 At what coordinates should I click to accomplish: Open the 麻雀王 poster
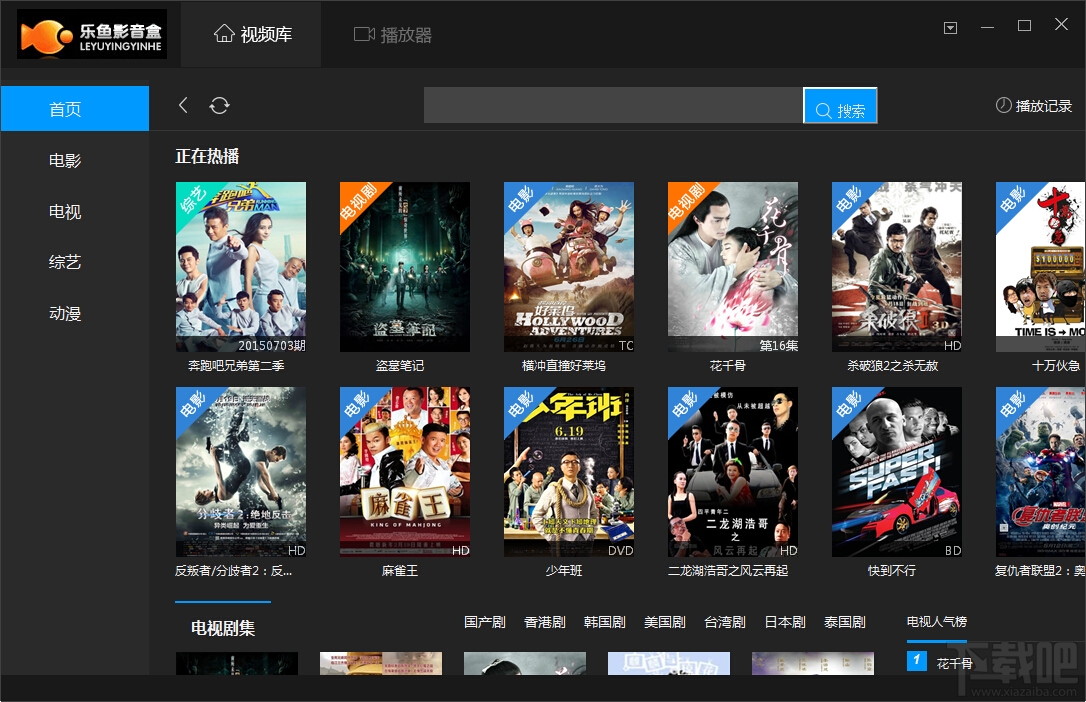pyautogui.click(x=404, y=472)
